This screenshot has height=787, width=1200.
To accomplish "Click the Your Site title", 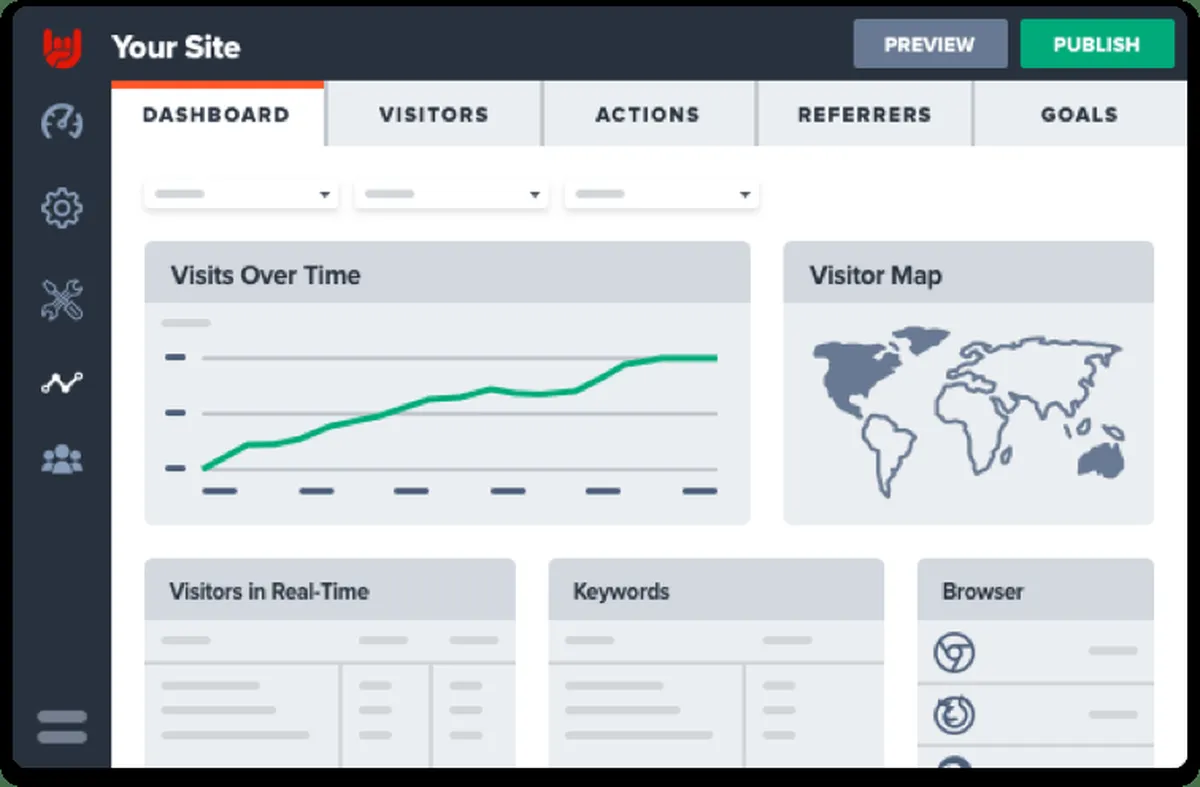I will point(176,47).
